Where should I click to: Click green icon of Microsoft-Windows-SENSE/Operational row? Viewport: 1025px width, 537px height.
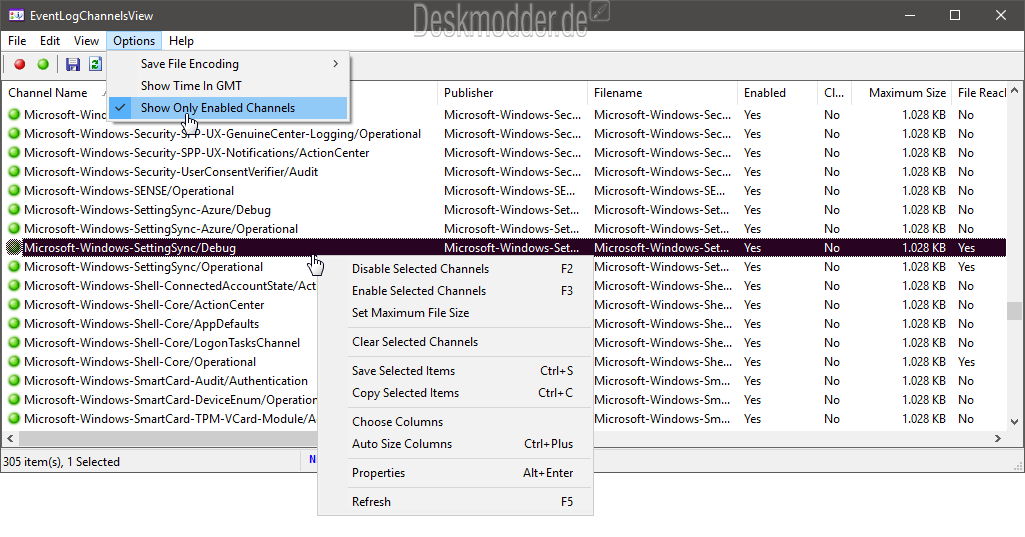point(14,191)
